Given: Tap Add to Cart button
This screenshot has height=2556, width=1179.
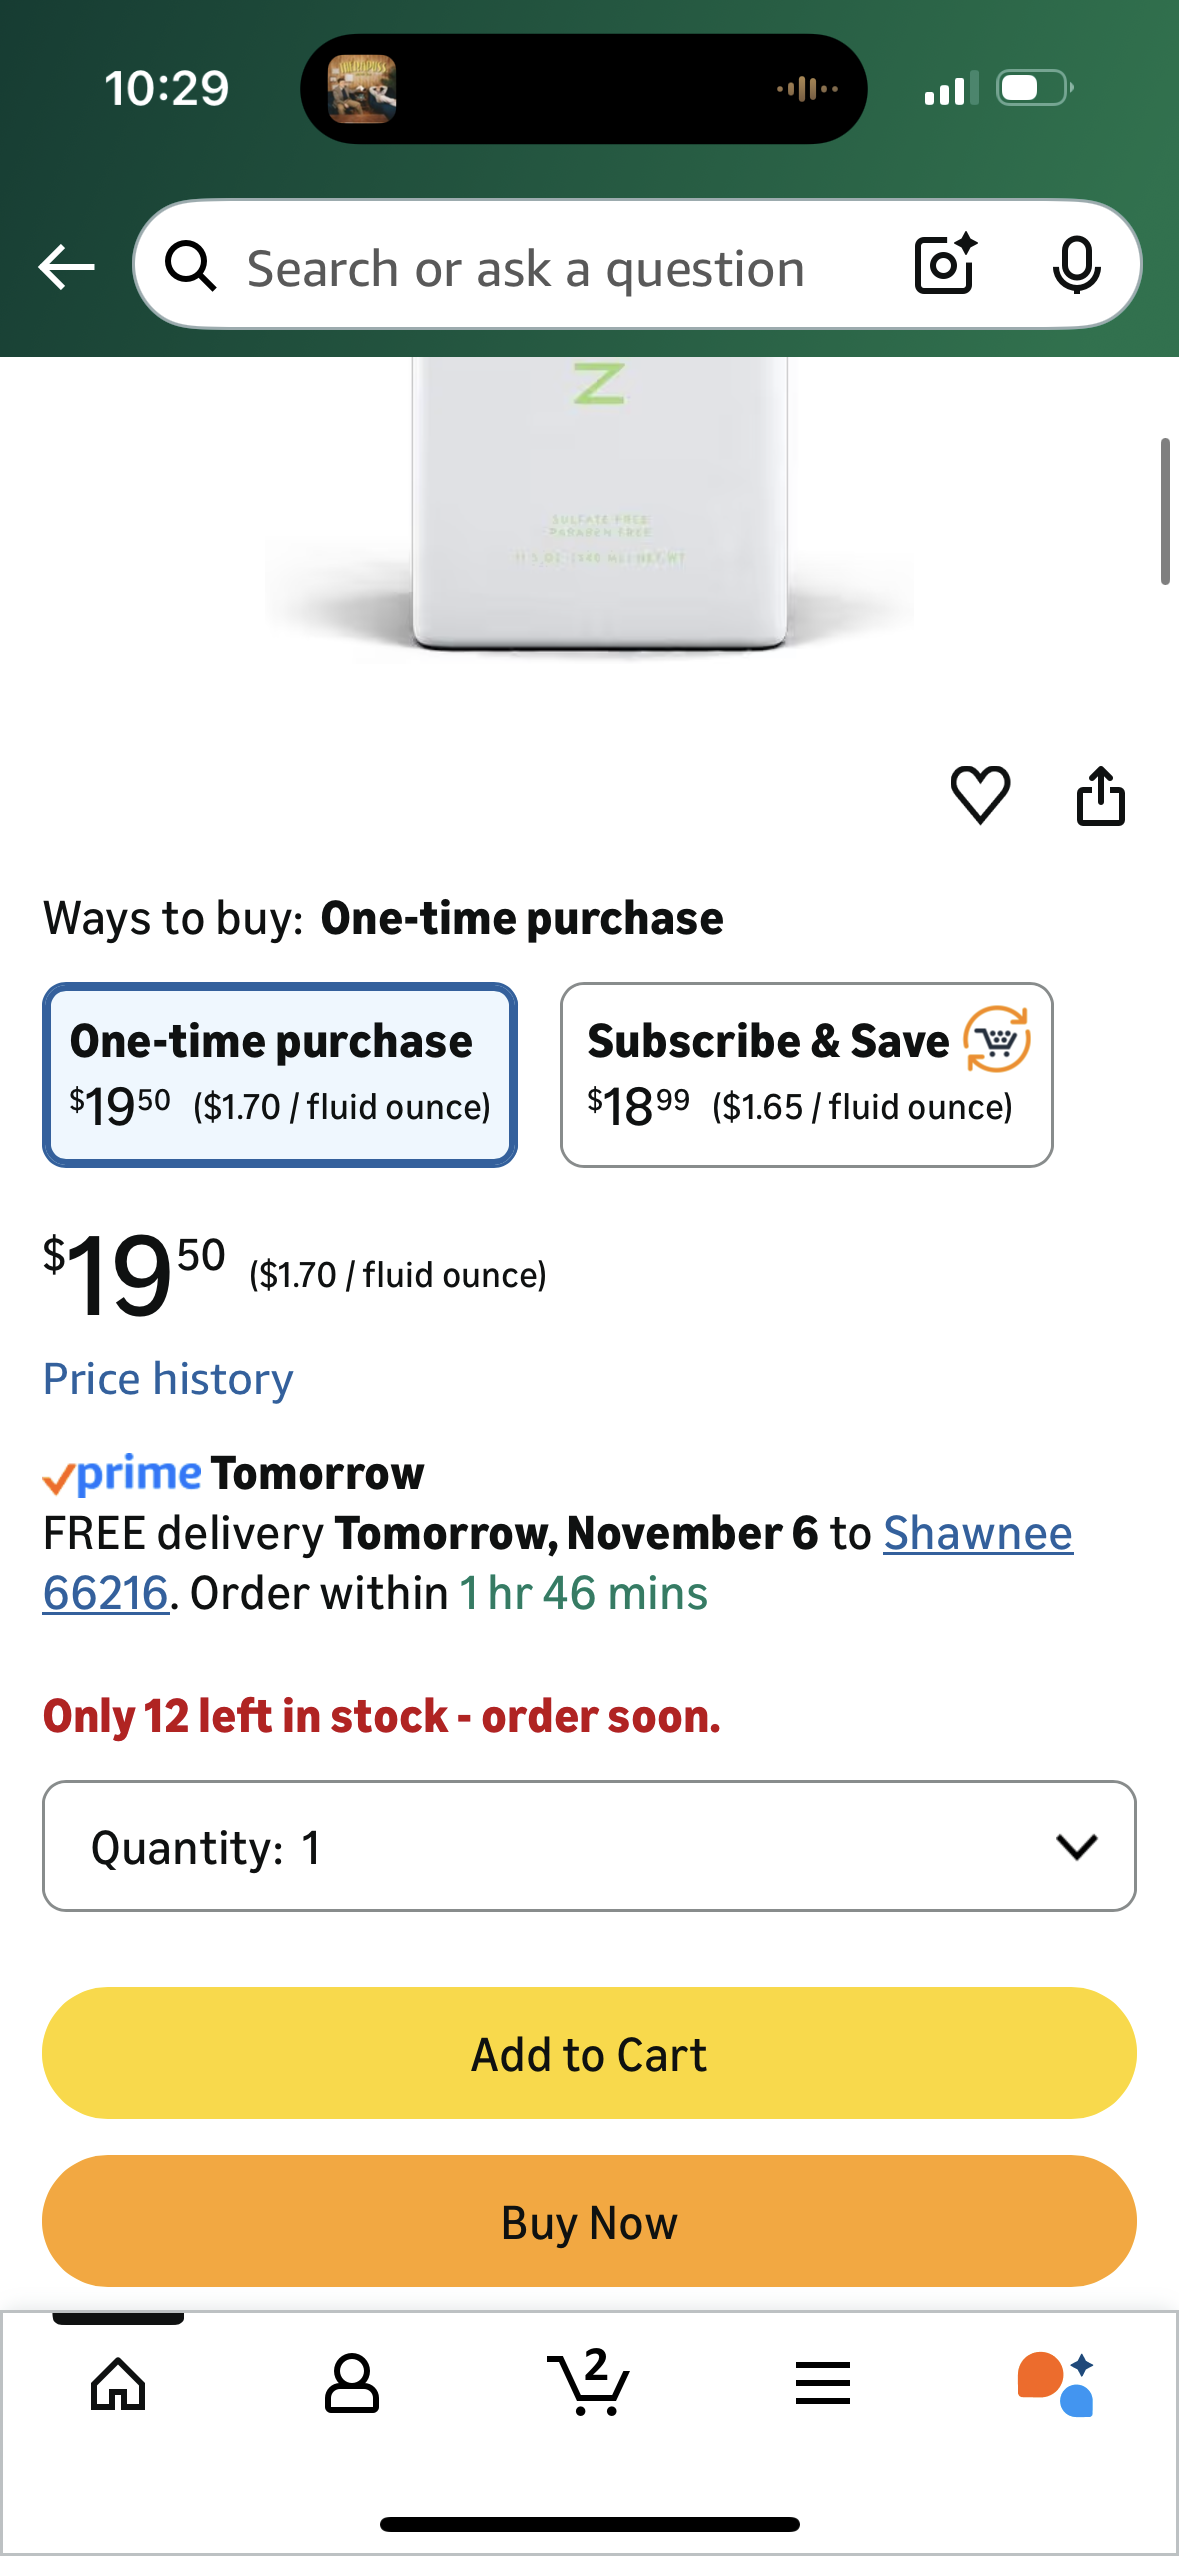Looking at the screenshot, I should 589,2053.
